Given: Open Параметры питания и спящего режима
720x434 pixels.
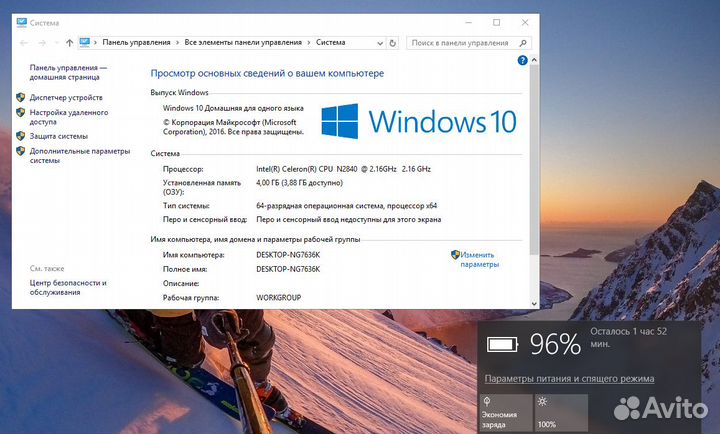Looking at the screenshot, I should click(x=569, y=379).
